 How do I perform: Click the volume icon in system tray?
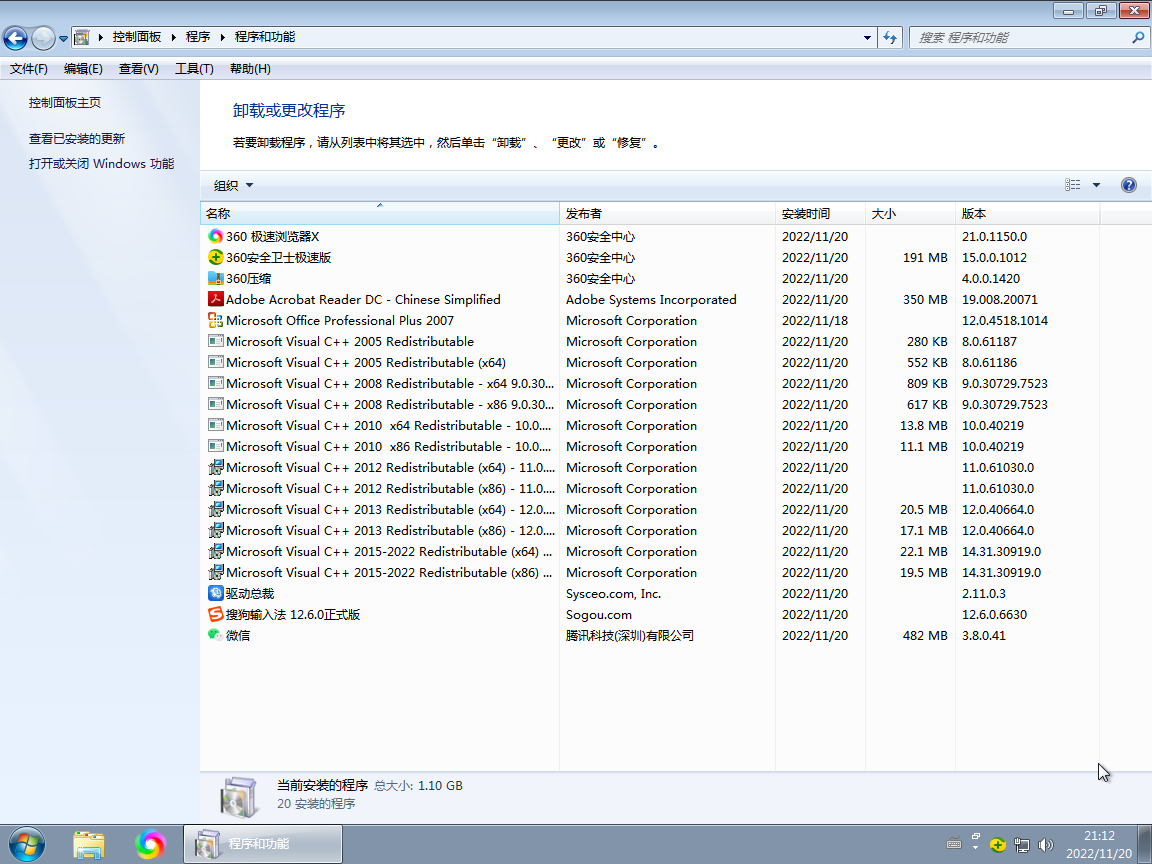[1045, 845]
